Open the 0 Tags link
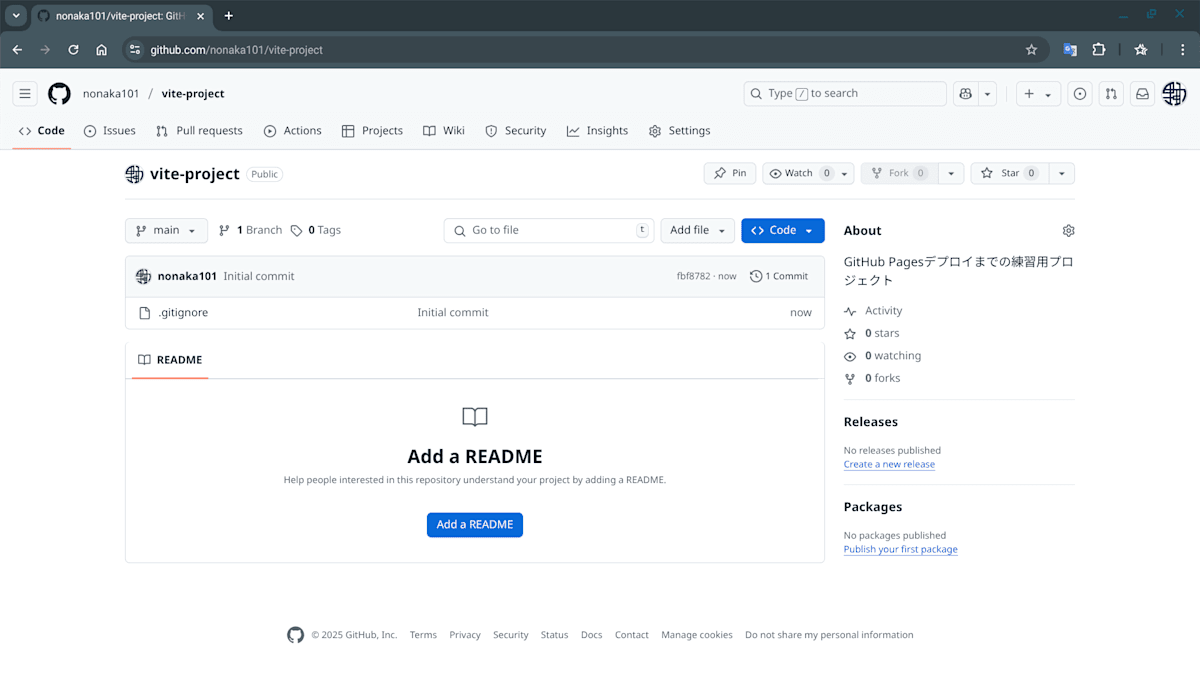Image resolution: width=1200 pixels, height=675 pixels. (x=316, y=231)
